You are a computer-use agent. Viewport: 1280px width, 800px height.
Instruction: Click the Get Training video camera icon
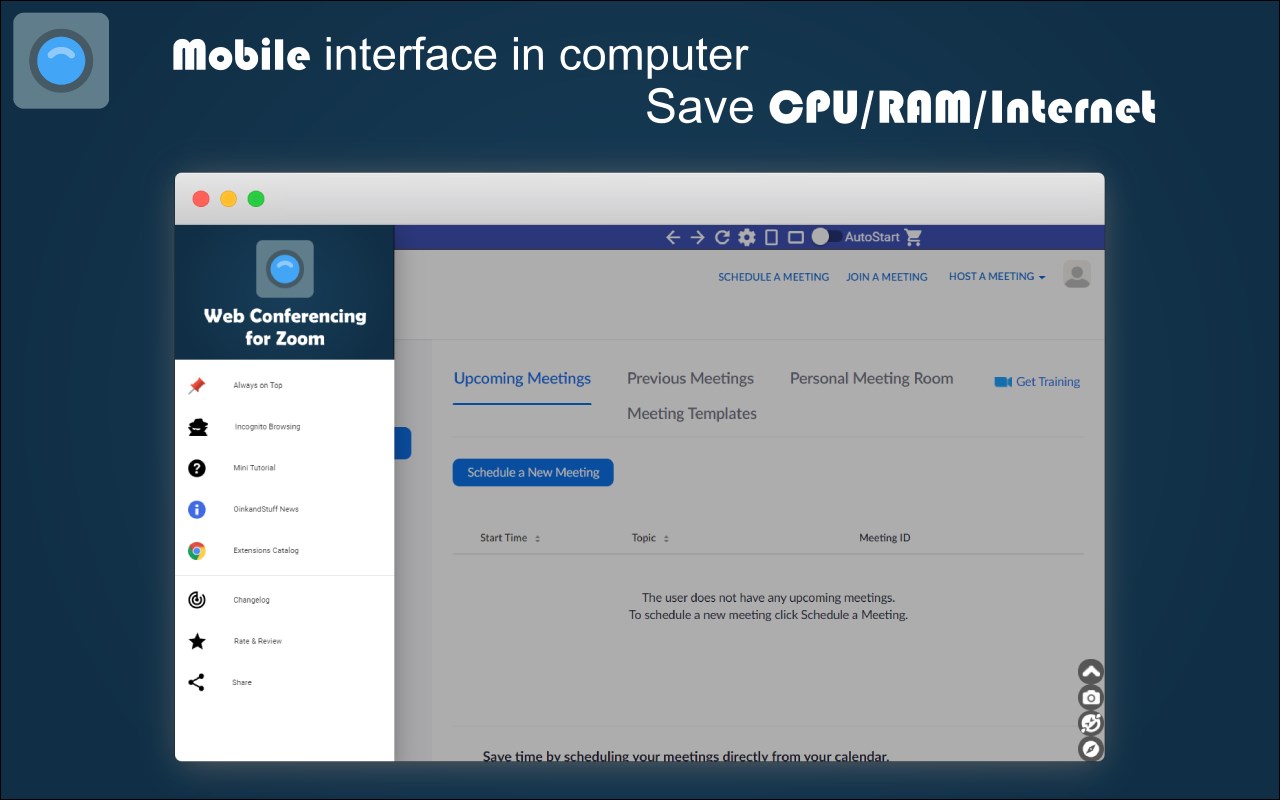[x=1003, y=382]
